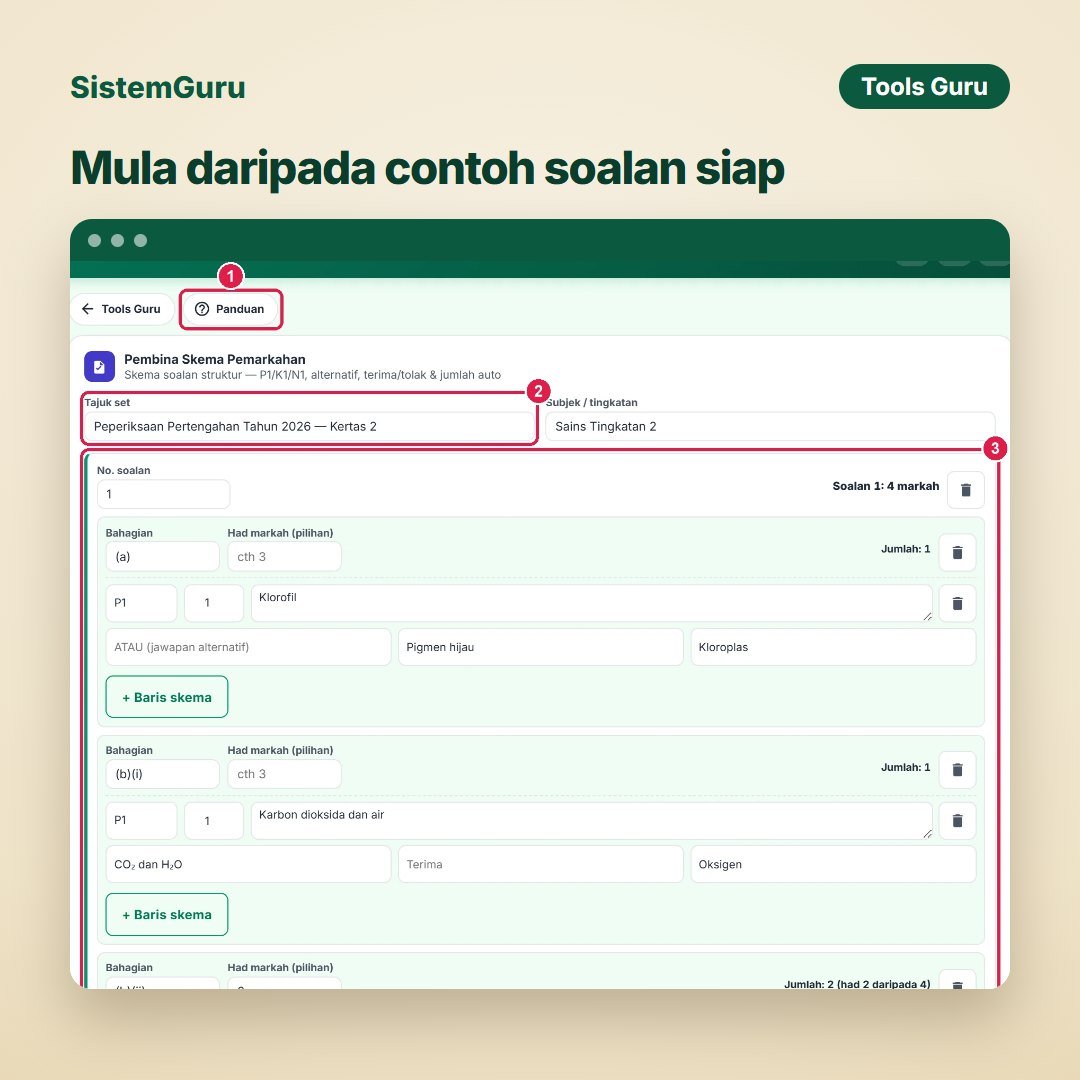Edit the Pigmen hijau accepted answer
The width and height of the screenshot is (1080, 1080).
pyautogui.click(x=541, y=647)
